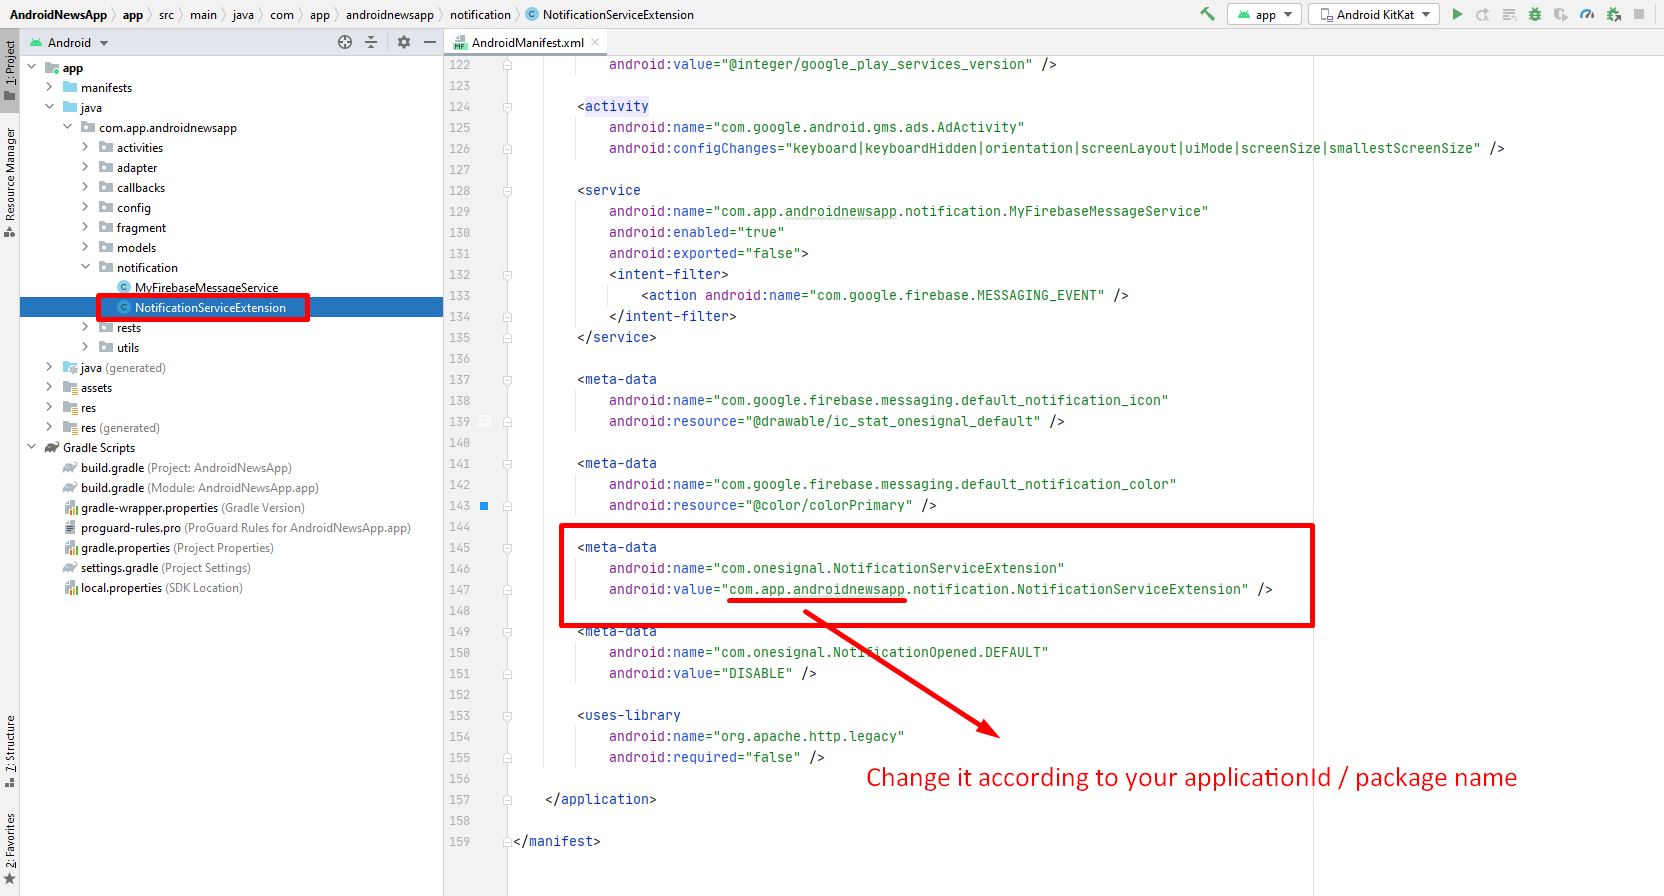Expand the manifests folder

pyautogui.click(x=50, y=87)
